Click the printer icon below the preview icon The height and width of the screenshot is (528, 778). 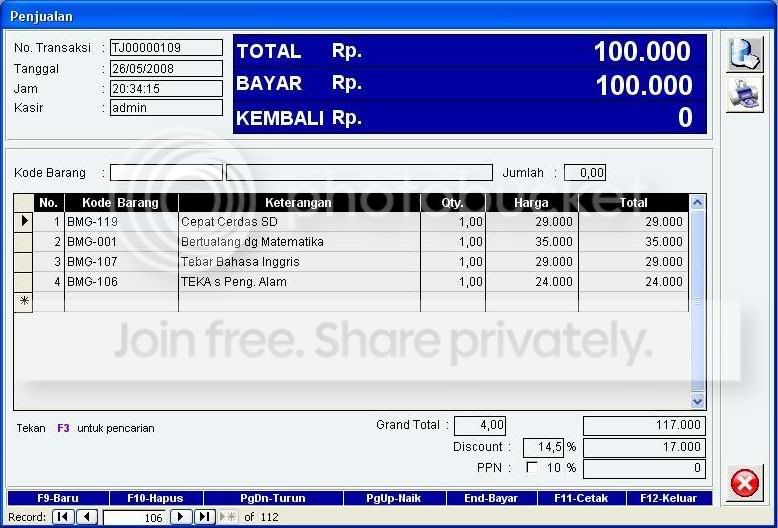click(x=745, y=94)
